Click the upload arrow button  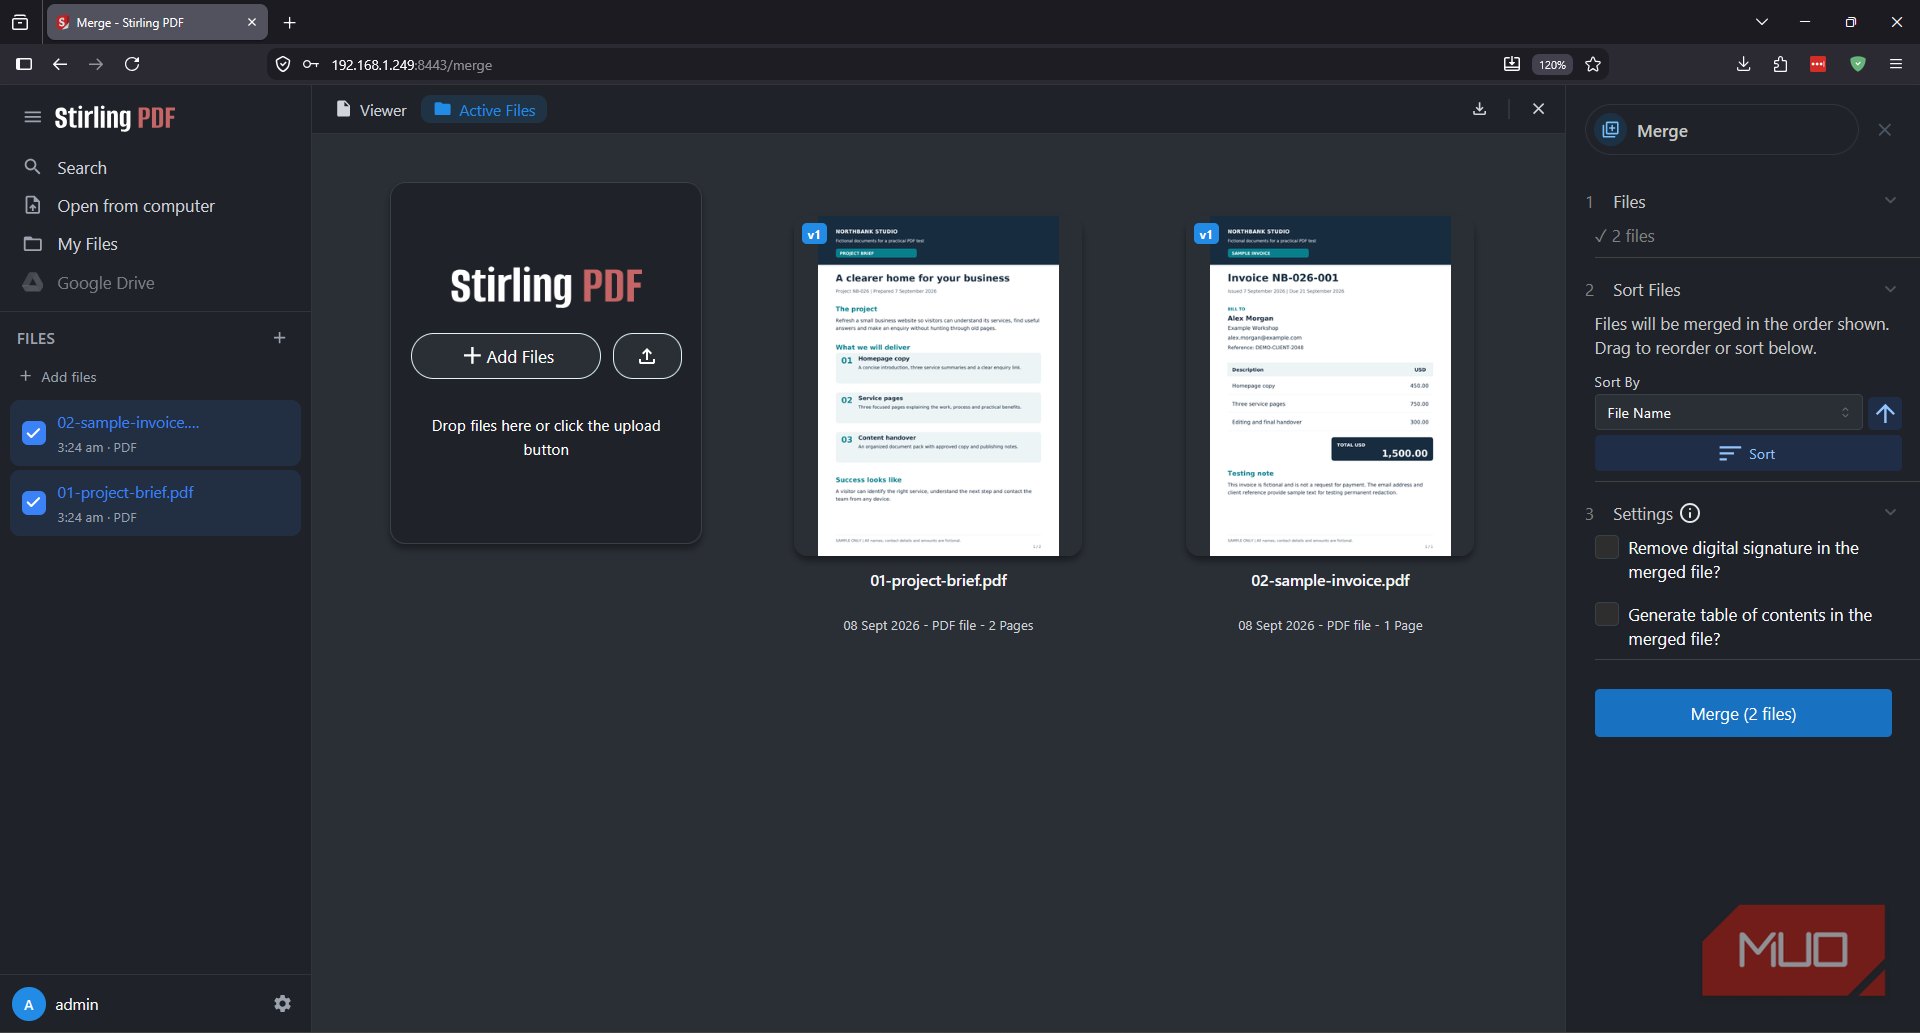[647, 356]
